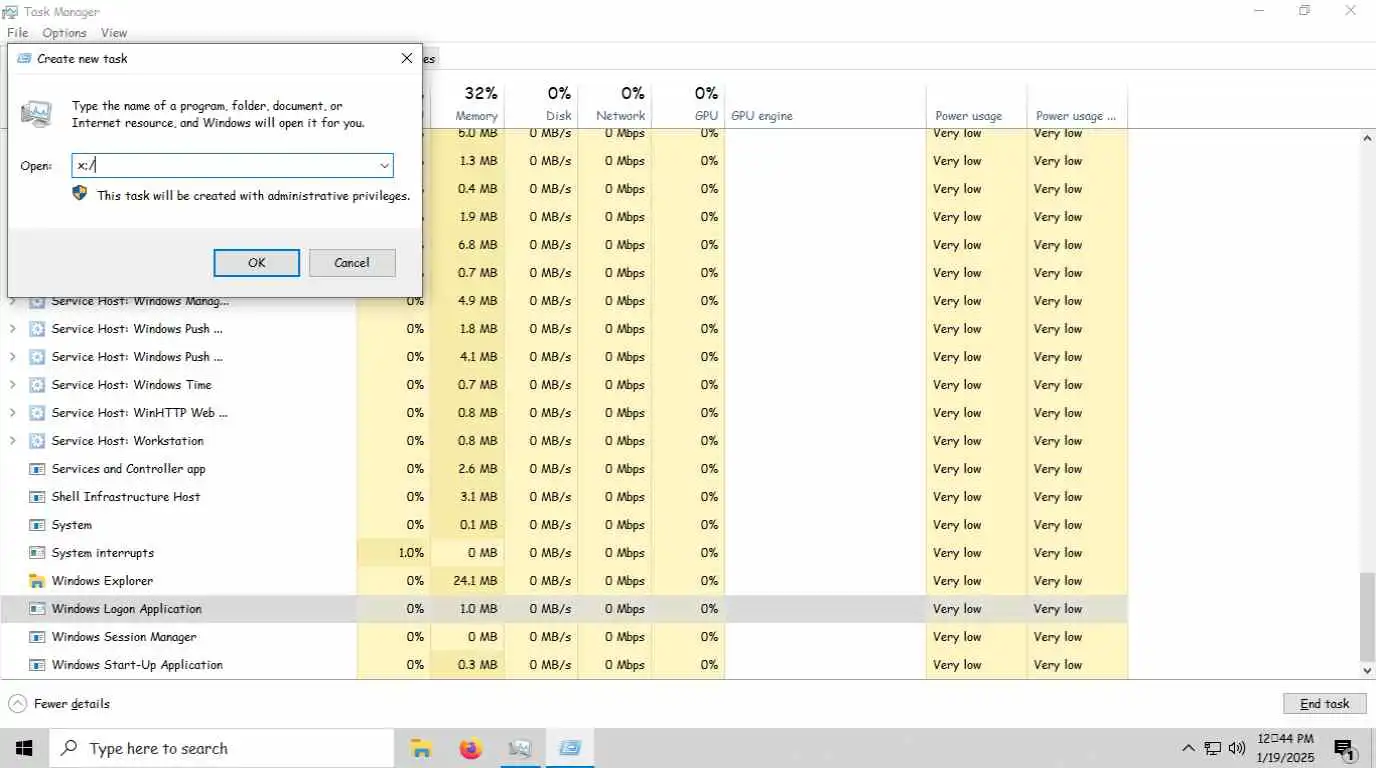Expand the Service Host: Windows Time group
1376x768 pixels.
(x=12, y=385)
